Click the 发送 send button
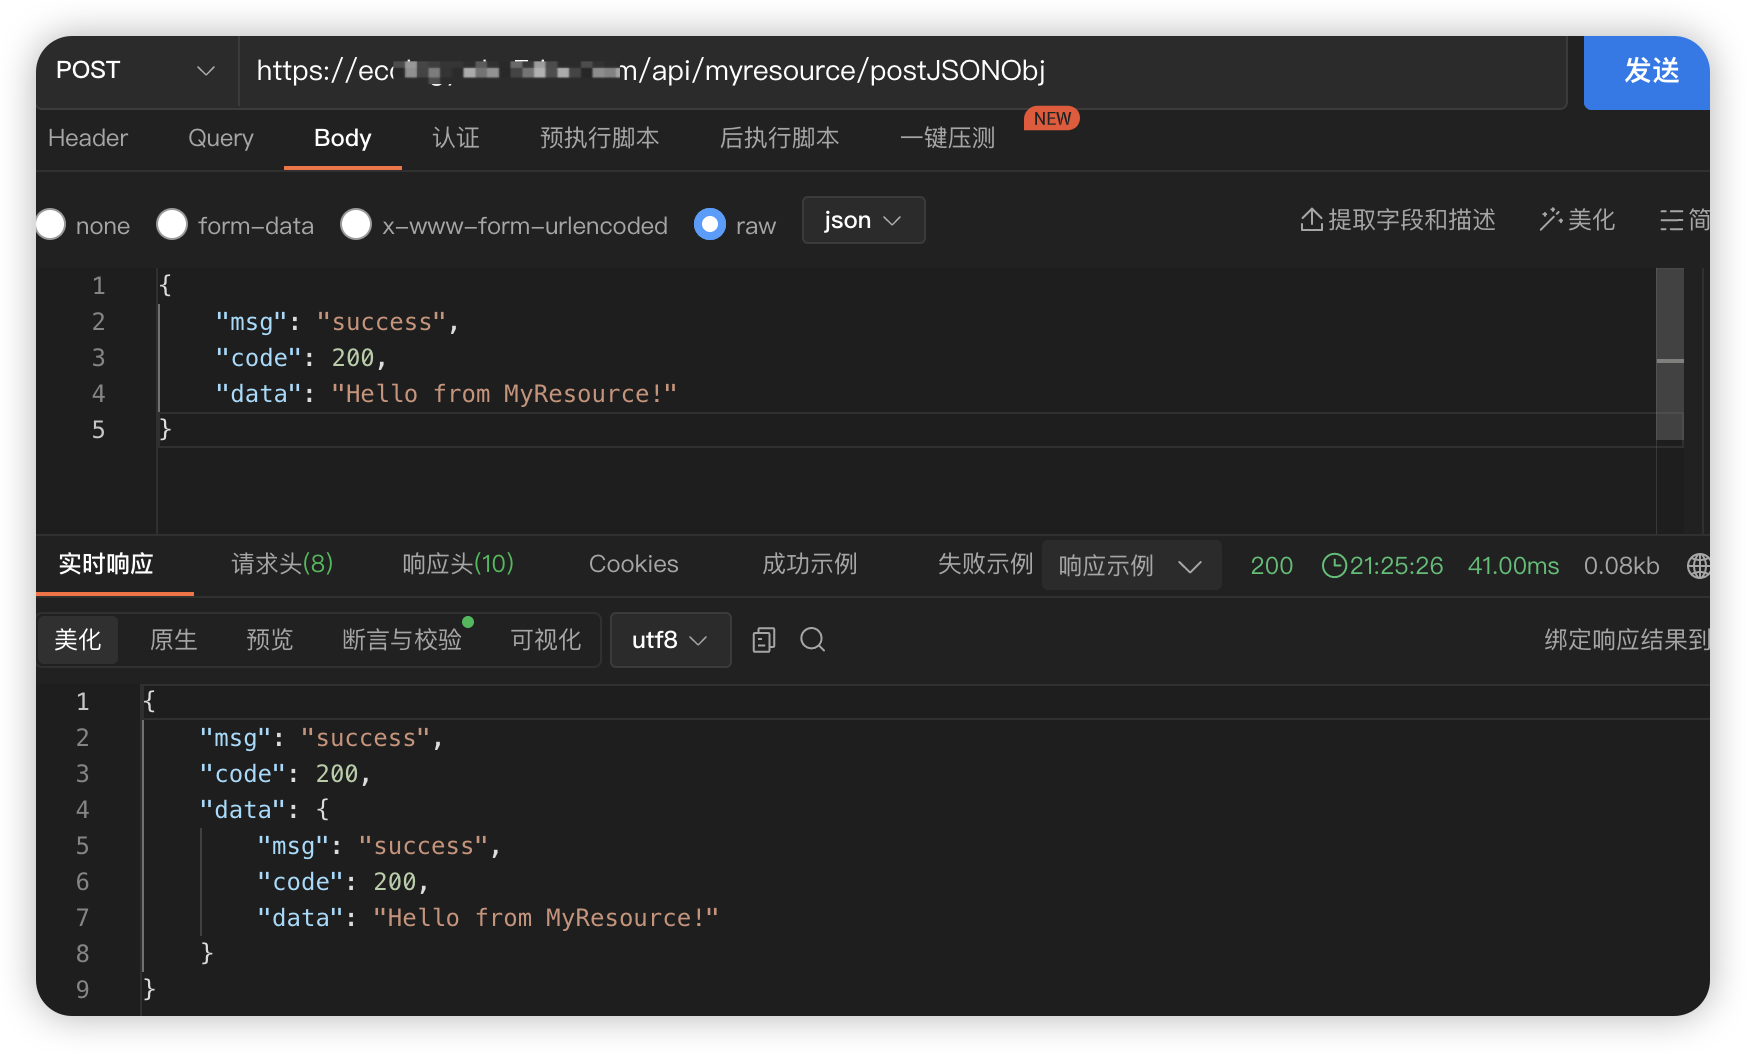The width and height of the screenshot is (1746, 1052). [1646, 71]
